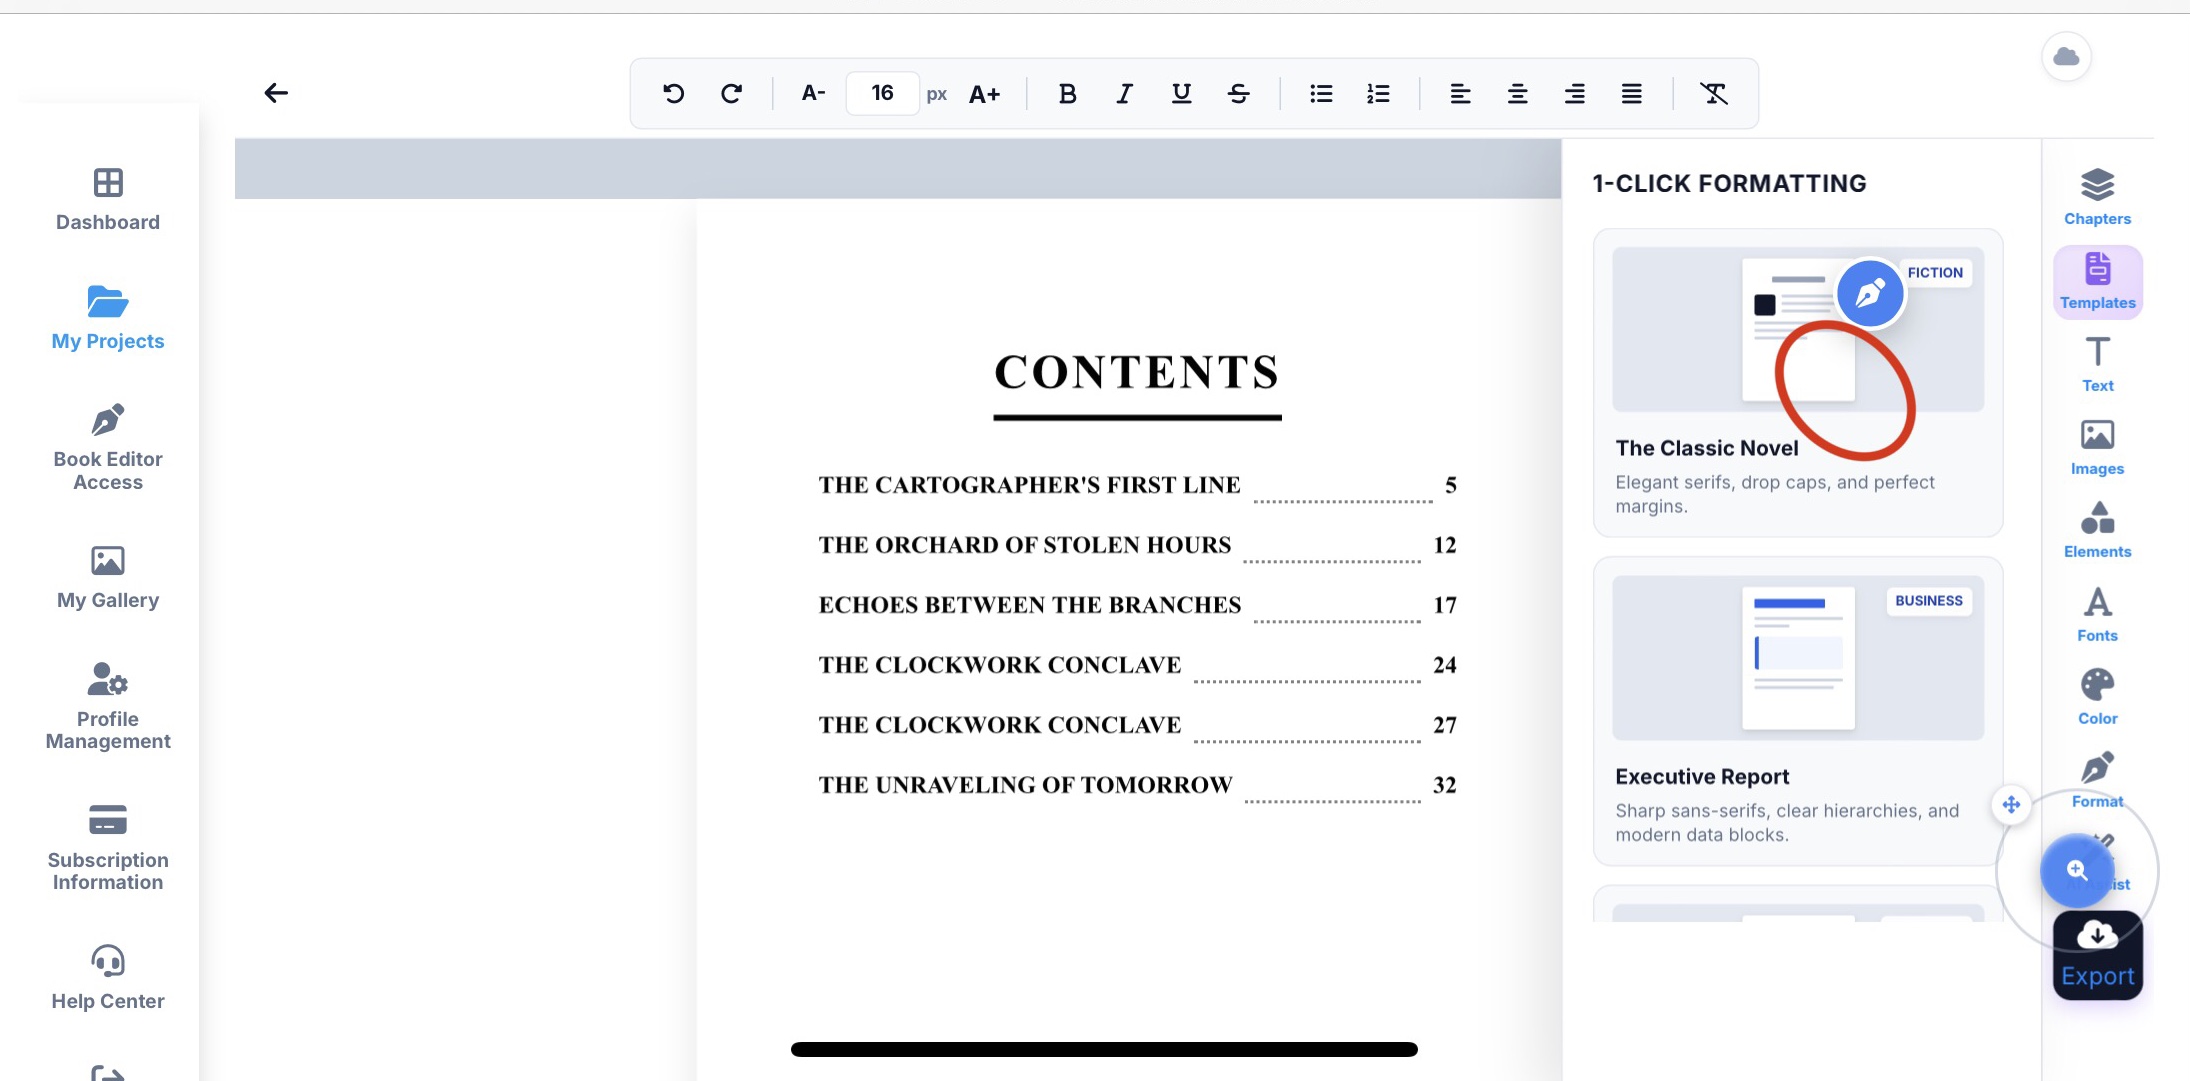Justify the text
The image size is (2190, 1081).
click(x=1631, y=94)
